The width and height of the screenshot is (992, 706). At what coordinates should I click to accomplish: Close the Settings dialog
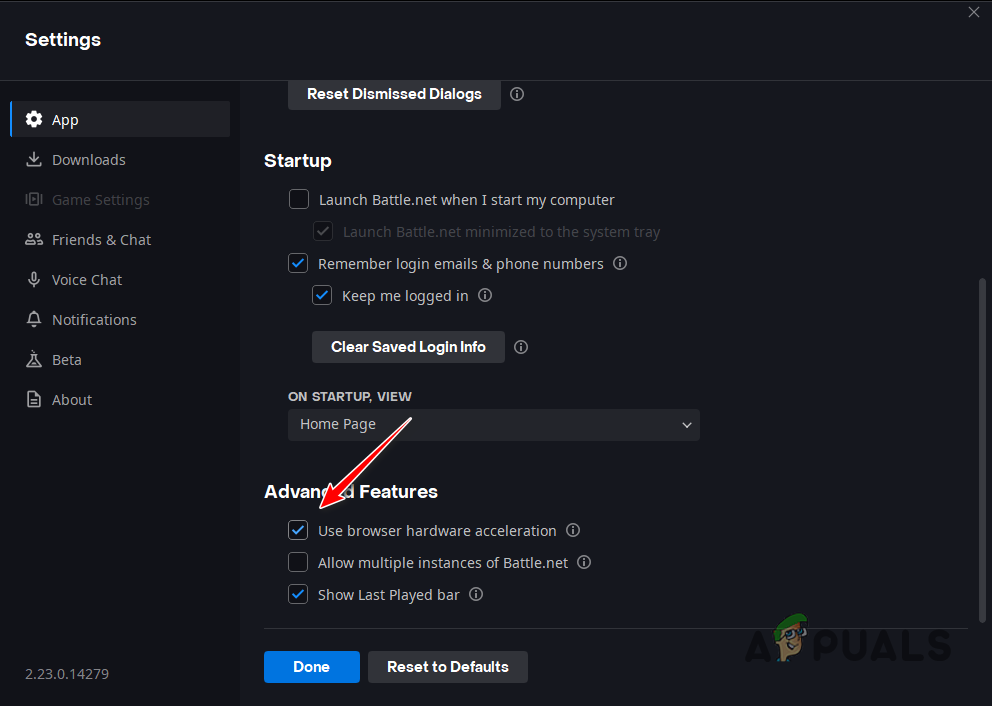pyautogui.click(x=973, y=12)
